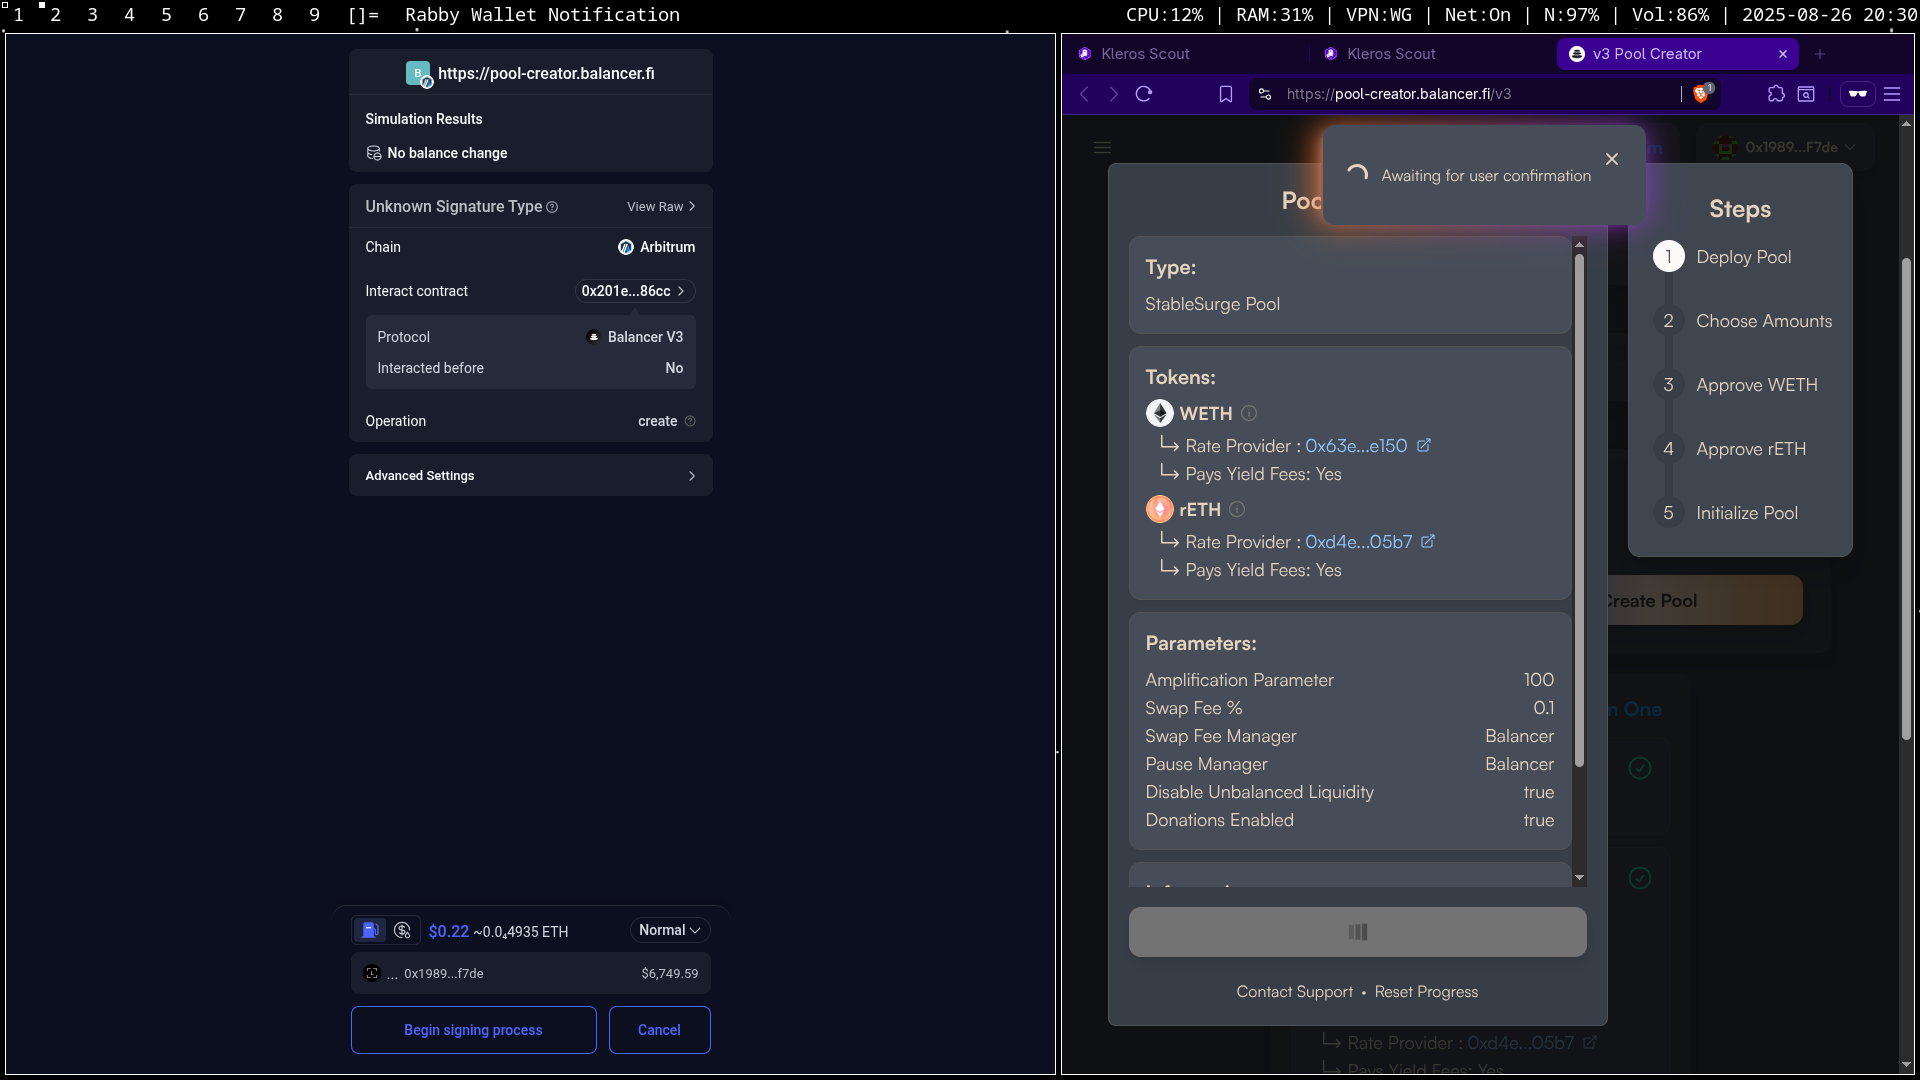Image resolution: width=1920 pixels, height=1080 pixels.
Task: Click the browser page vertical scrollbar thumb
Action: point(1906,500)
